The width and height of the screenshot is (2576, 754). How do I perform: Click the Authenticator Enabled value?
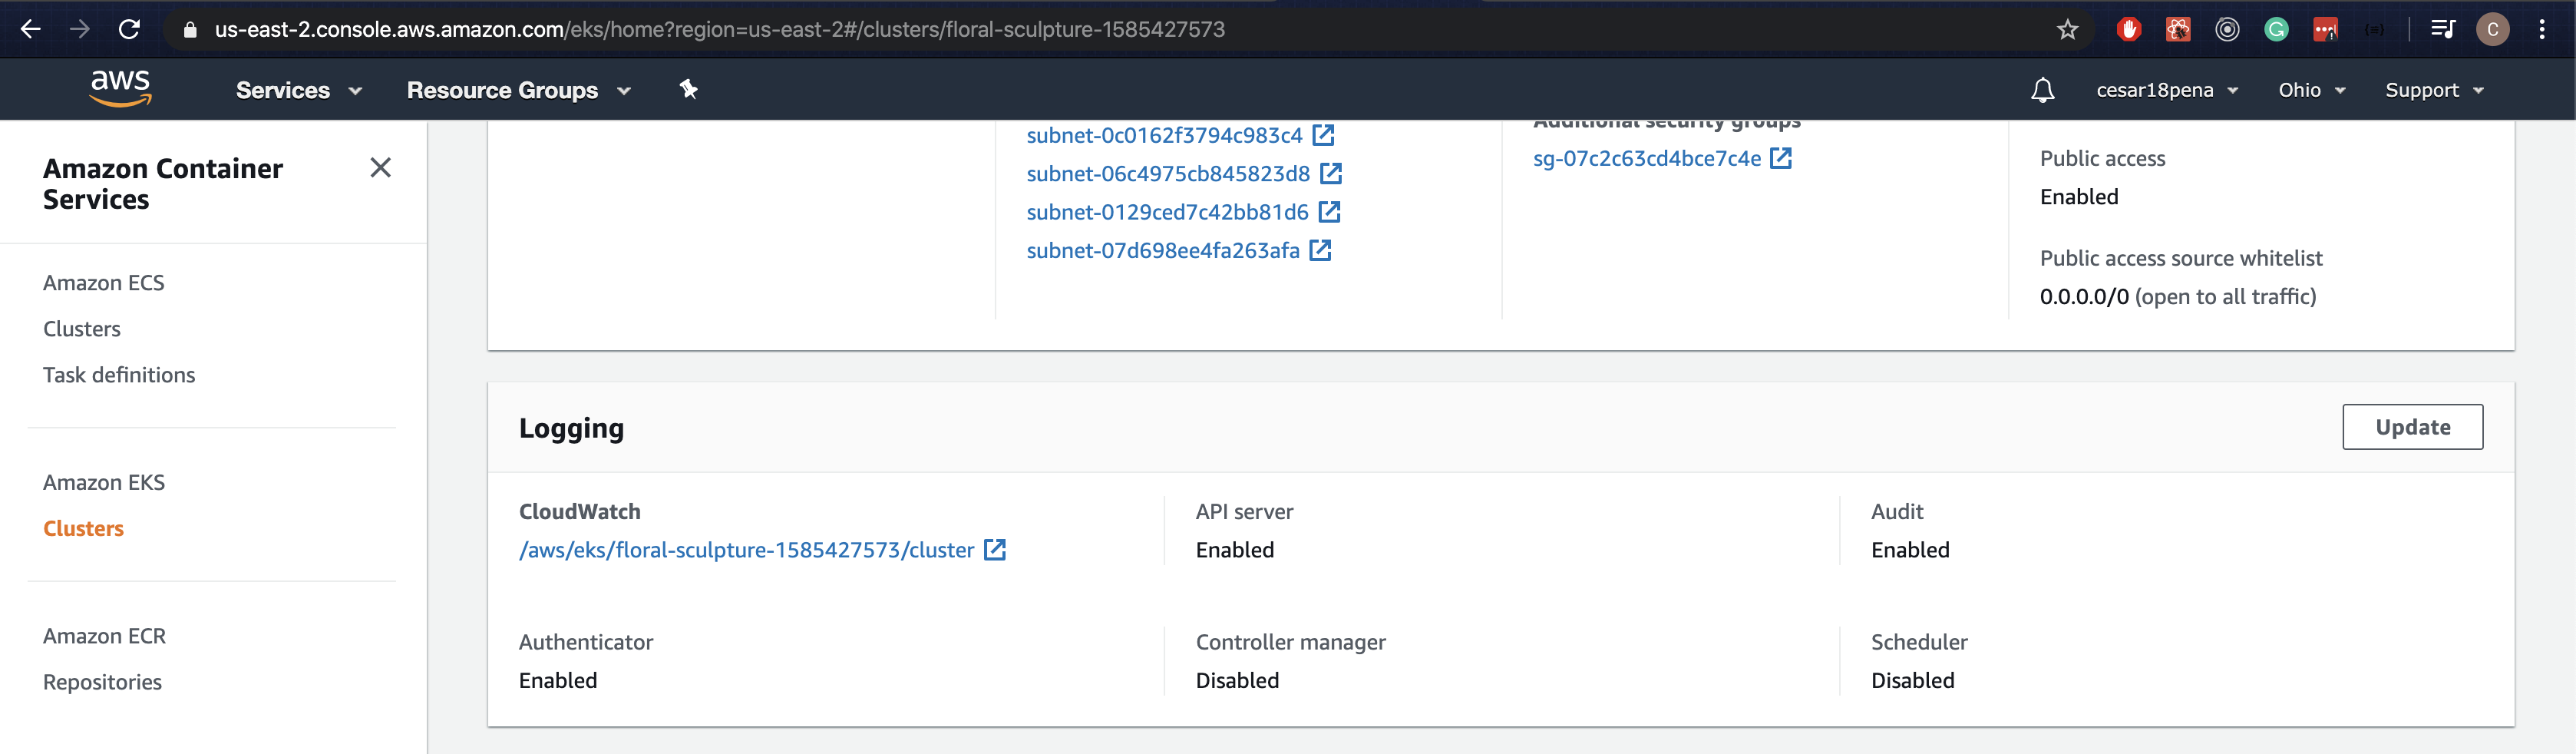click(558, 680)
